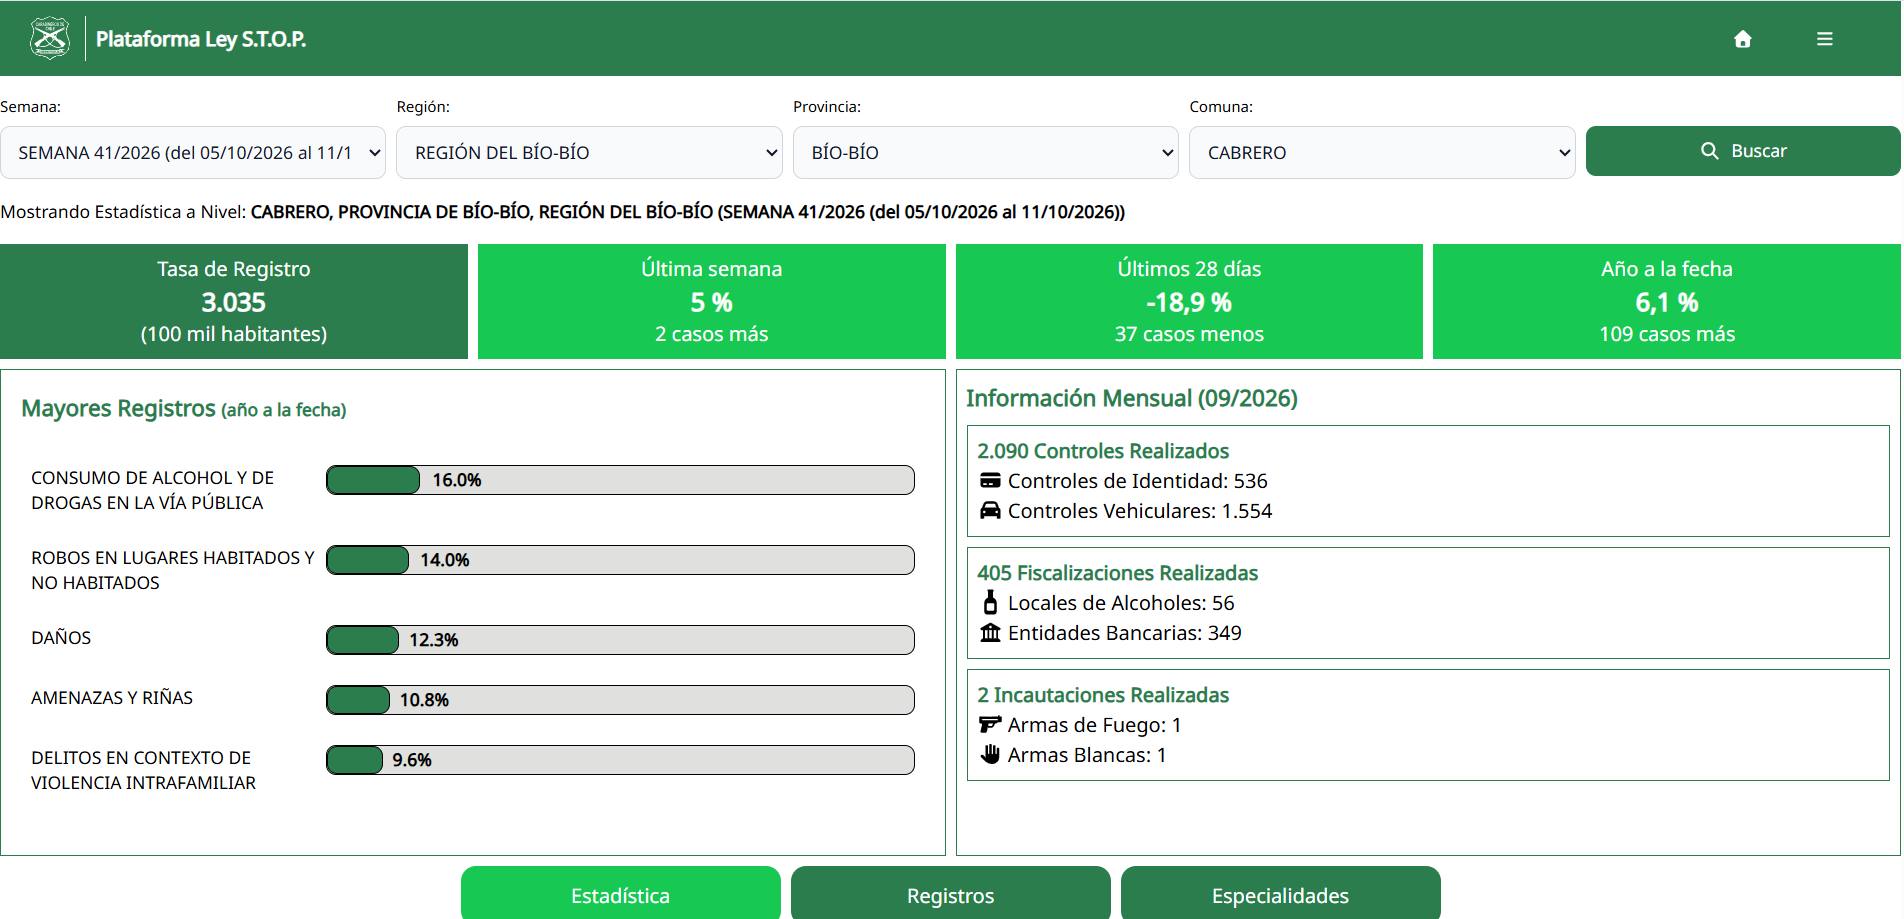This screenshot has width=1904, height=919.
Task: Click the Plataforma Ley S.T.O.P. title
Action: pyautogui.click(x=201, y=39)
